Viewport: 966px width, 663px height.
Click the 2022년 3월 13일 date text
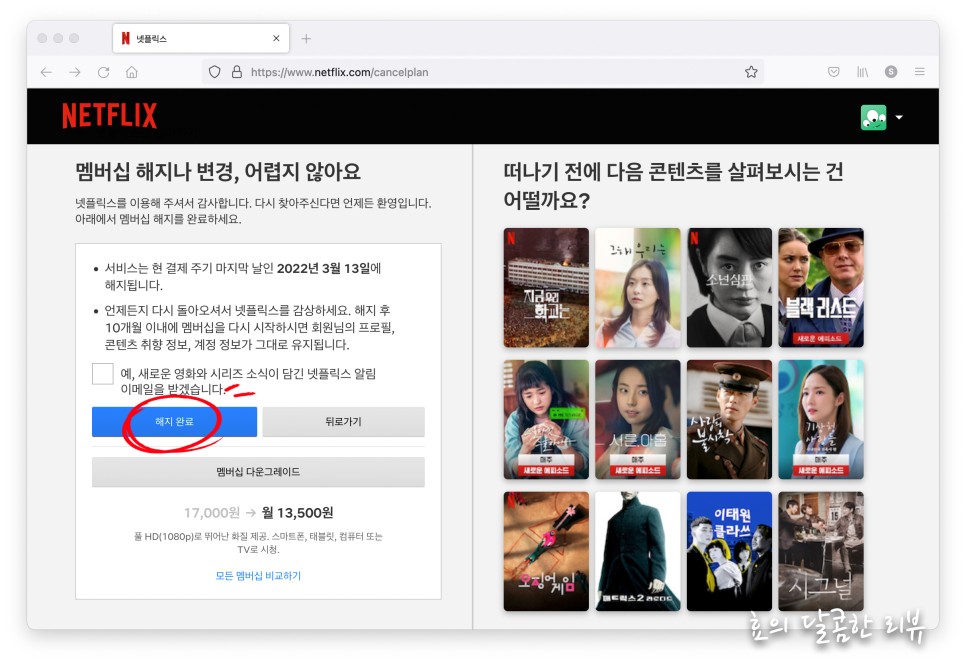(x=323, y=268)
